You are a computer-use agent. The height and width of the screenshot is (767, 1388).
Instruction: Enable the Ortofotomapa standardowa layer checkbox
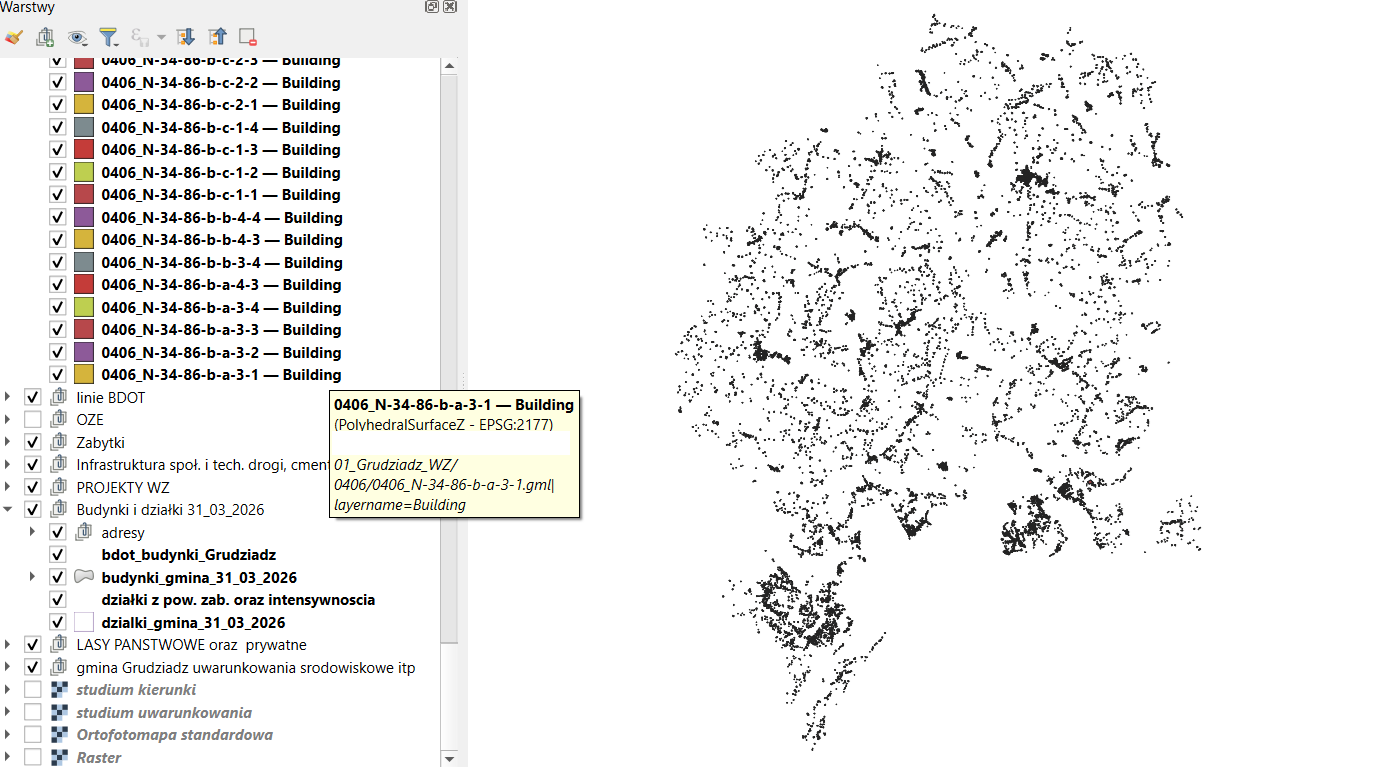pyautogui.click(x=33, y=735)
